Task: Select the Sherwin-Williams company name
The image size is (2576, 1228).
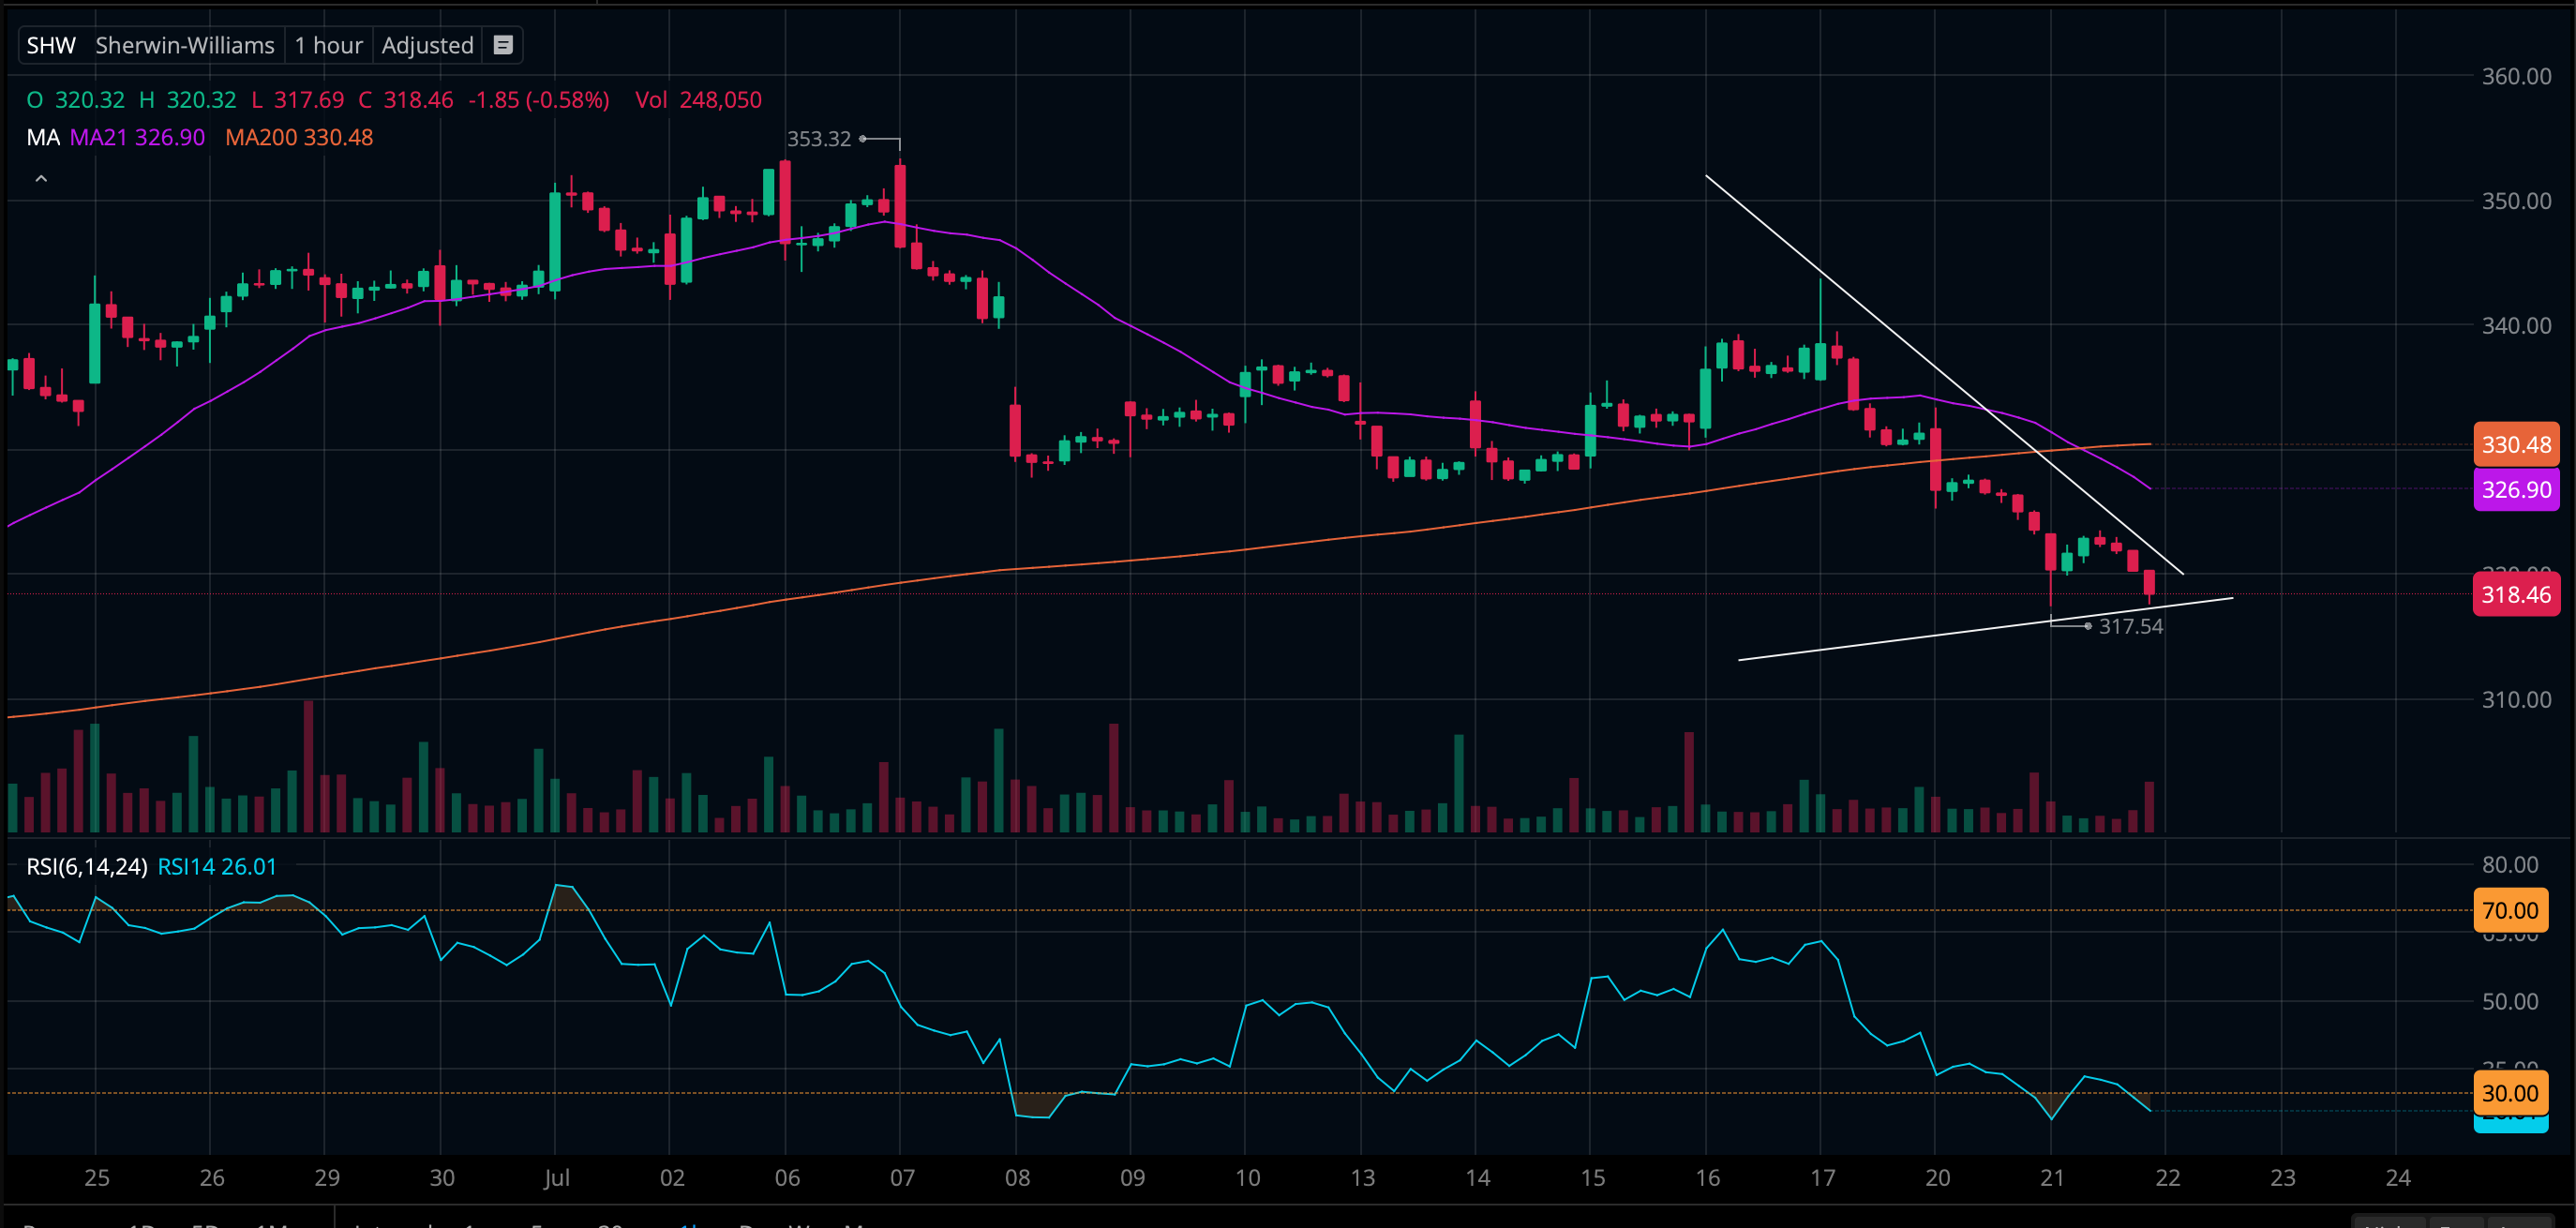Action: (185, 45)
